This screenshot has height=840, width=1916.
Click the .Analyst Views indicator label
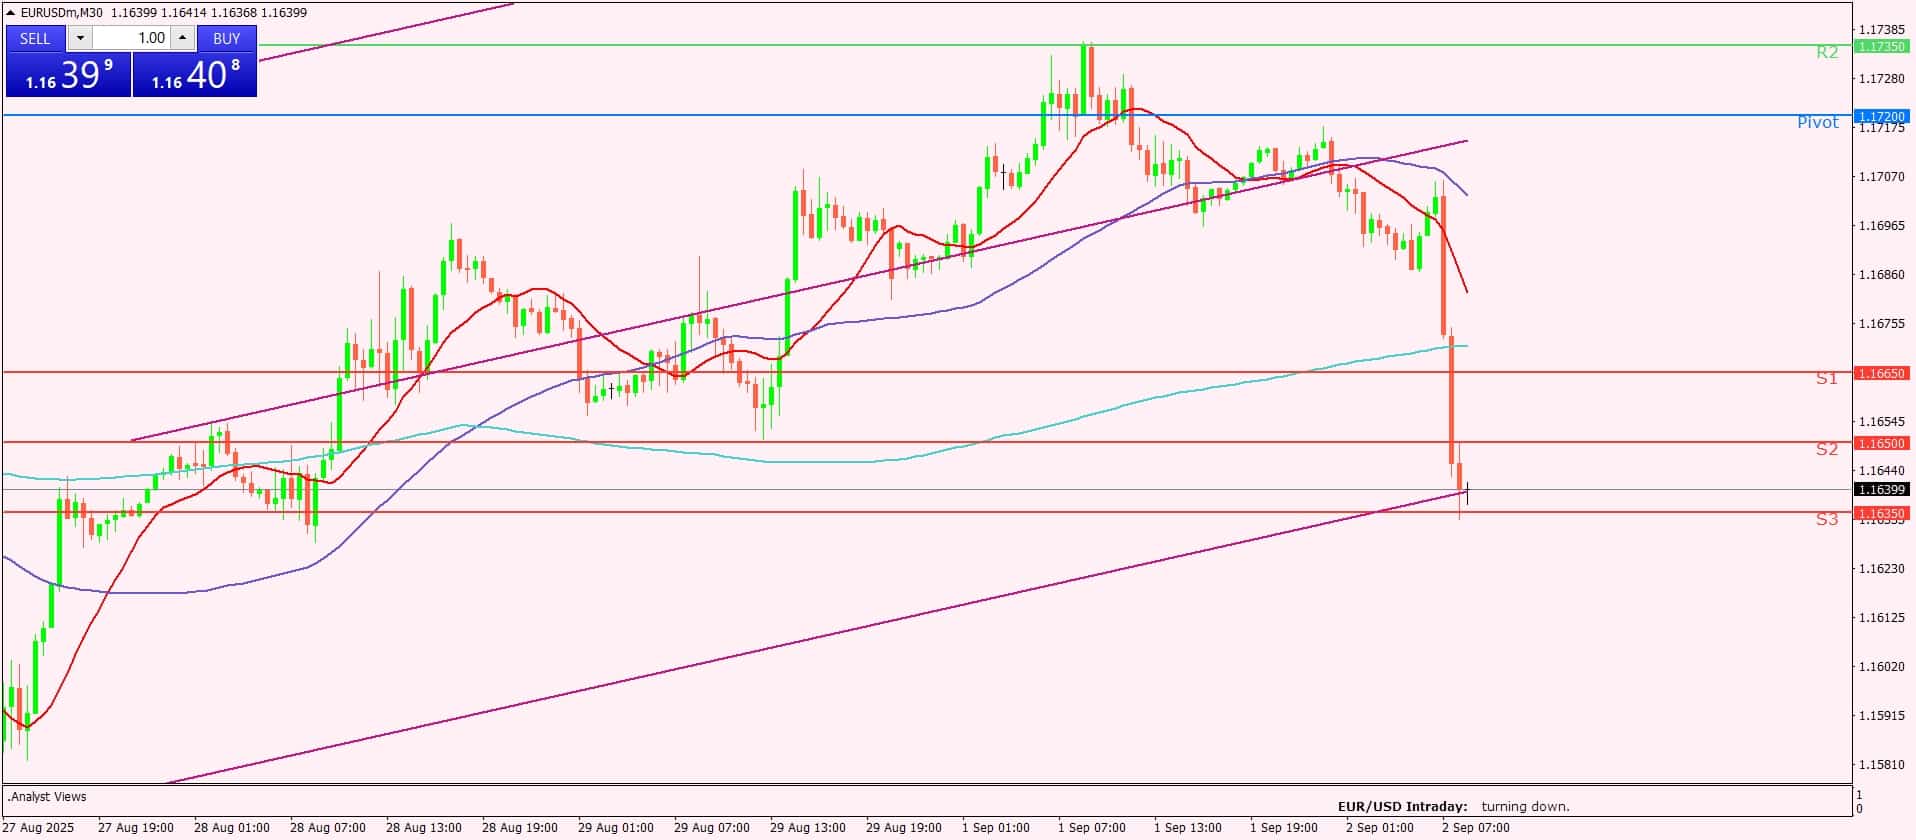[47, 797]
